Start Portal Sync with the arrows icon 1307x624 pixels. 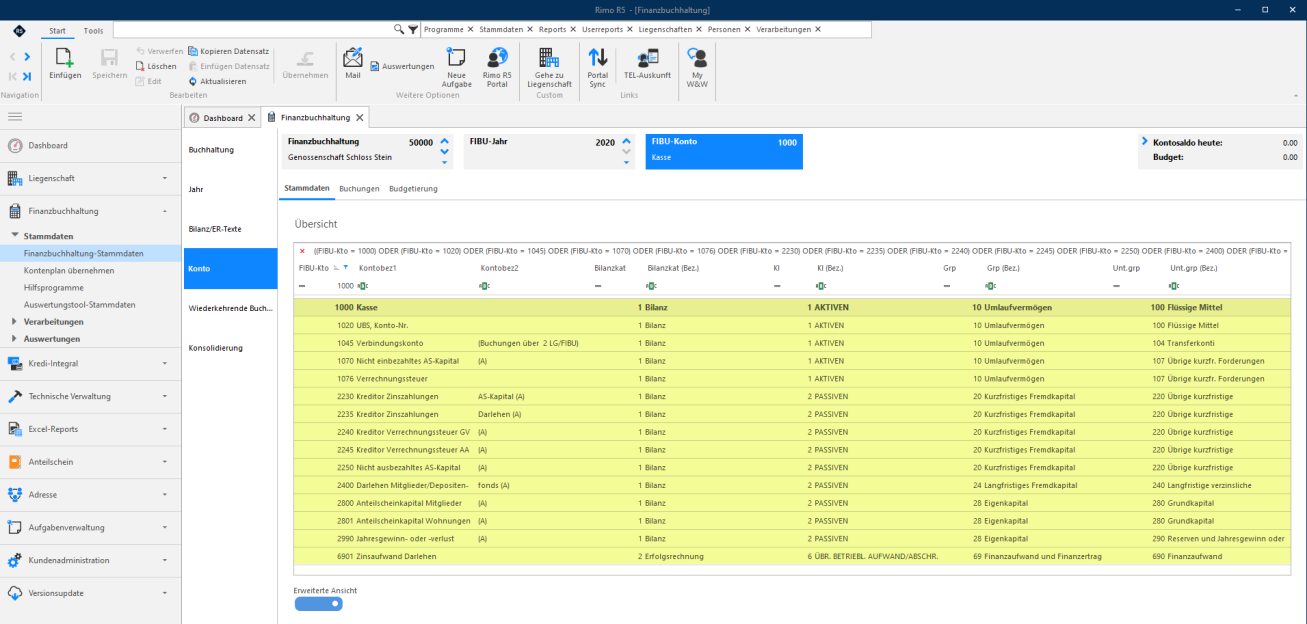pyautogui.click(x=597, y=57)
